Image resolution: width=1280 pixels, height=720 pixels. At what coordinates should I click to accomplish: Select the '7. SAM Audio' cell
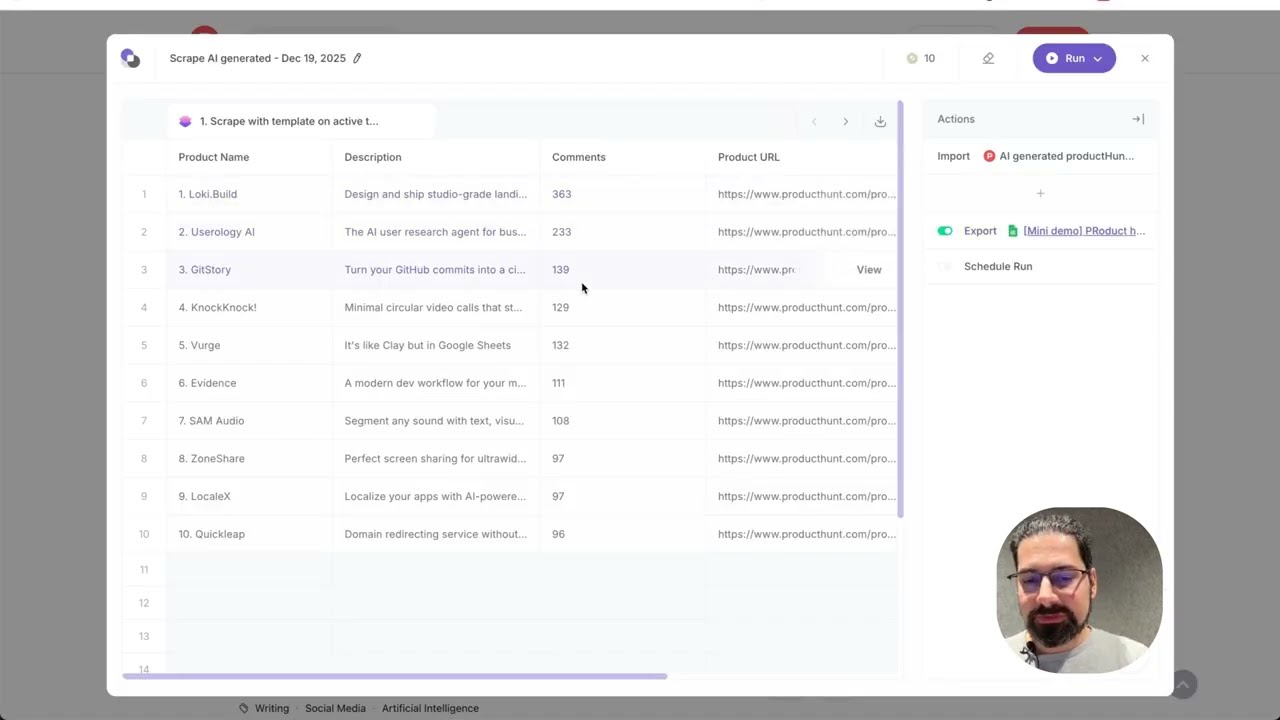click(249, 421)
